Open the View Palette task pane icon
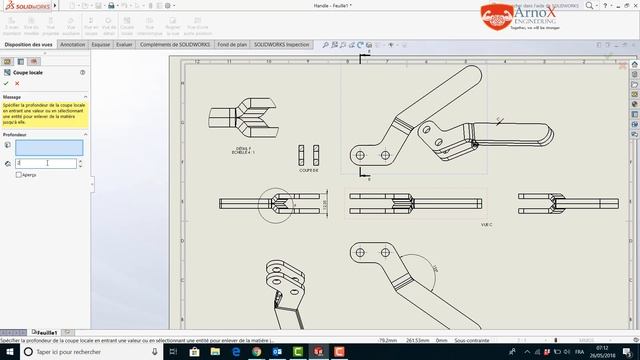 (635, 94)
